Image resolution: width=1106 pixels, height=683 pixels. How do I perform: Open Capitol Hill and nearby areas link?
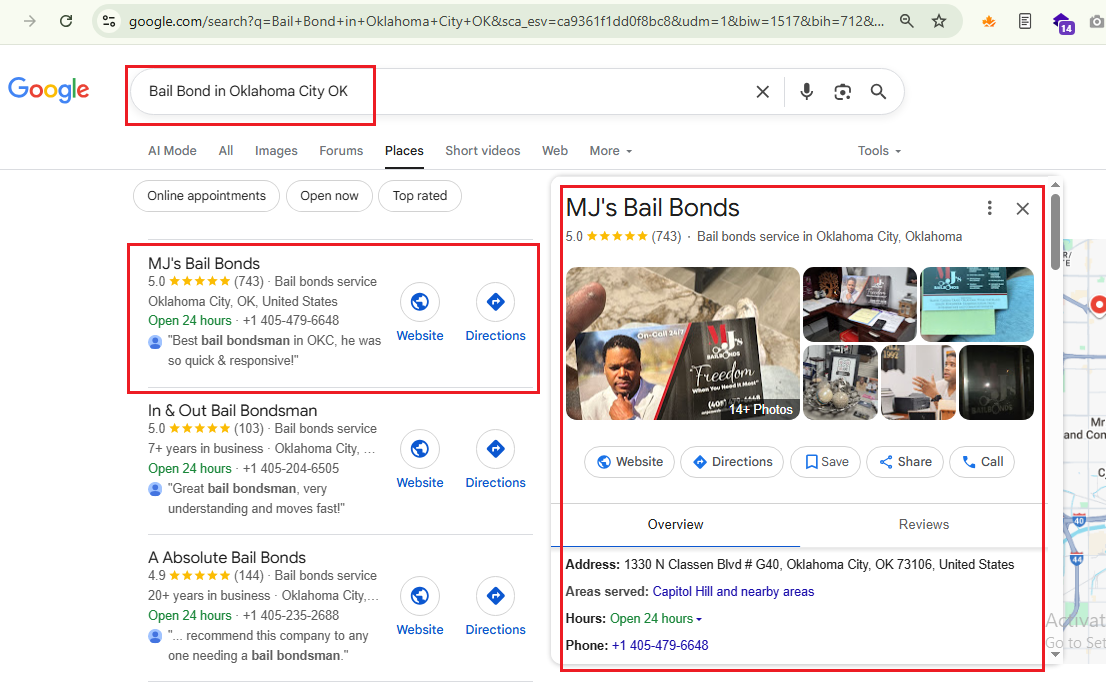coord(733,591)
